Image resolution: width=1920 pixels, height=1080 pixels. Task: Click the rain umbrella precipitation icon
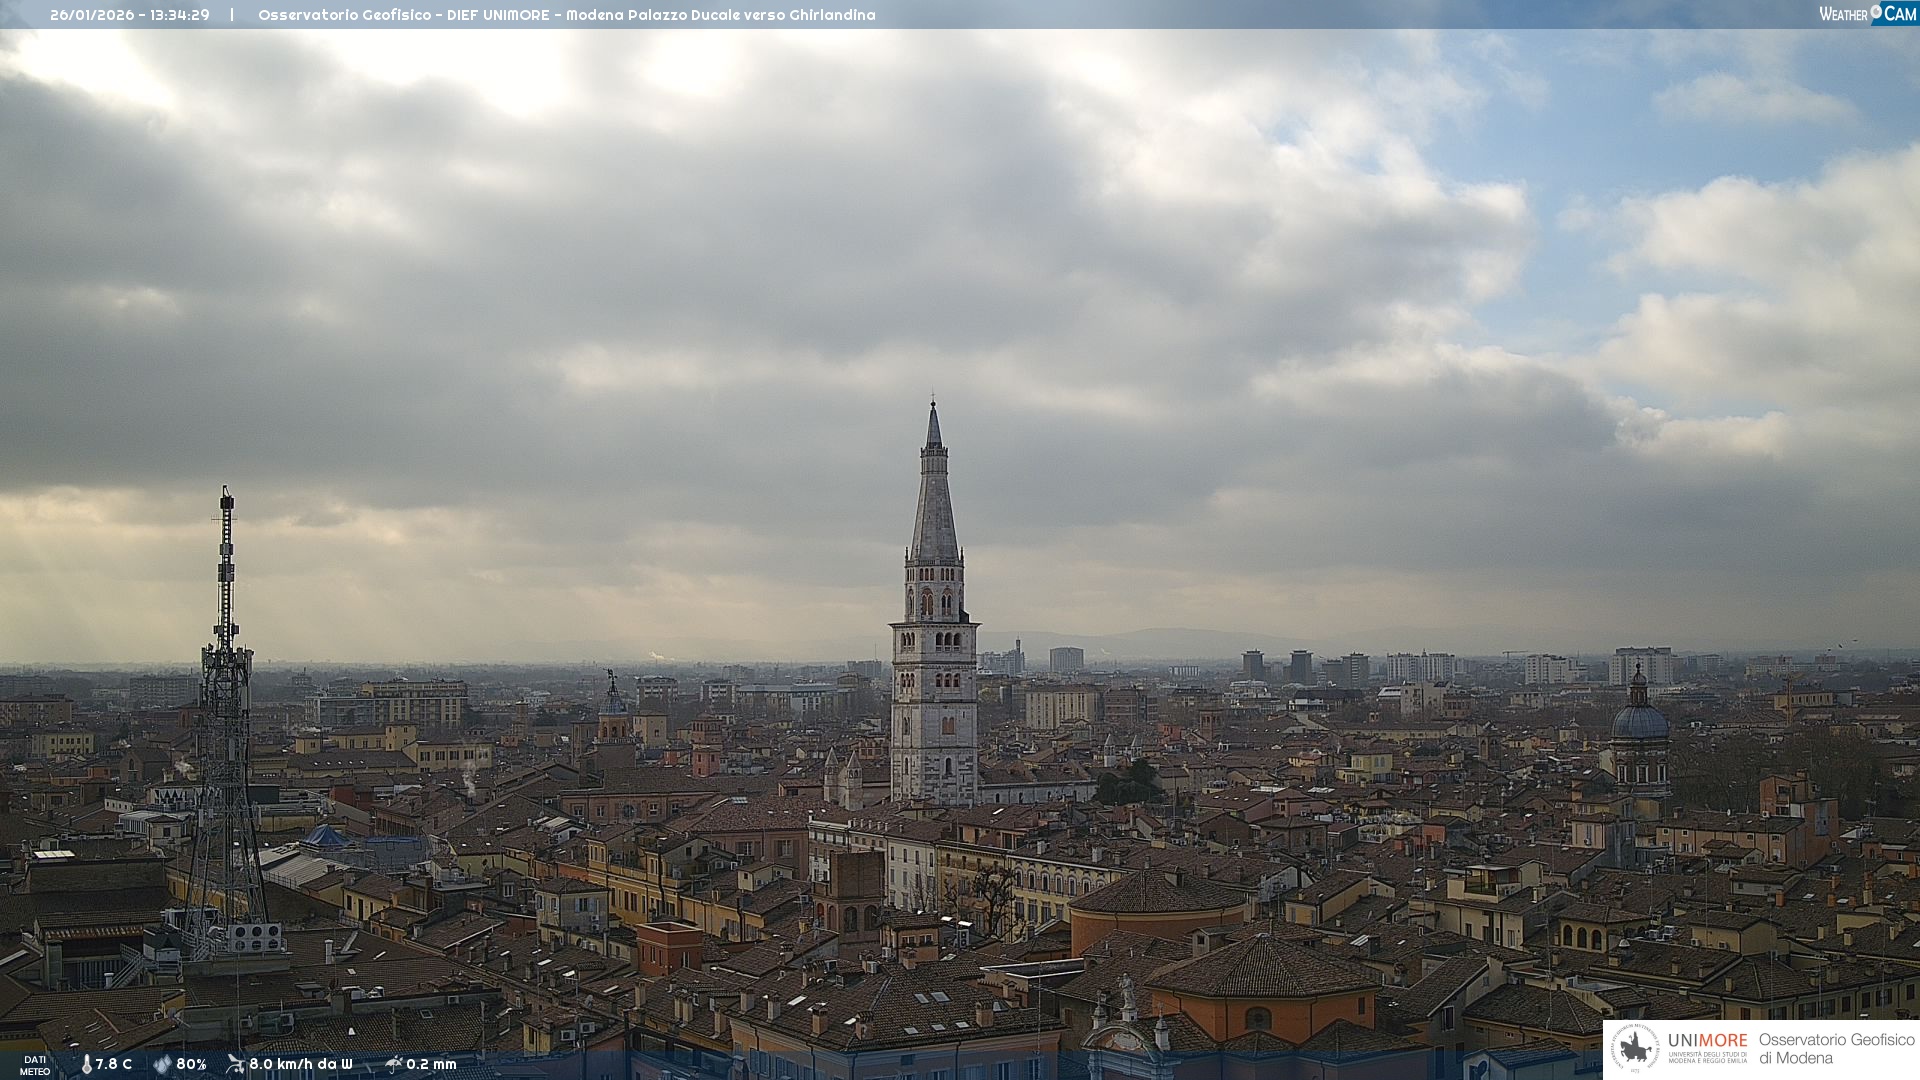(x=394, y=1064)
